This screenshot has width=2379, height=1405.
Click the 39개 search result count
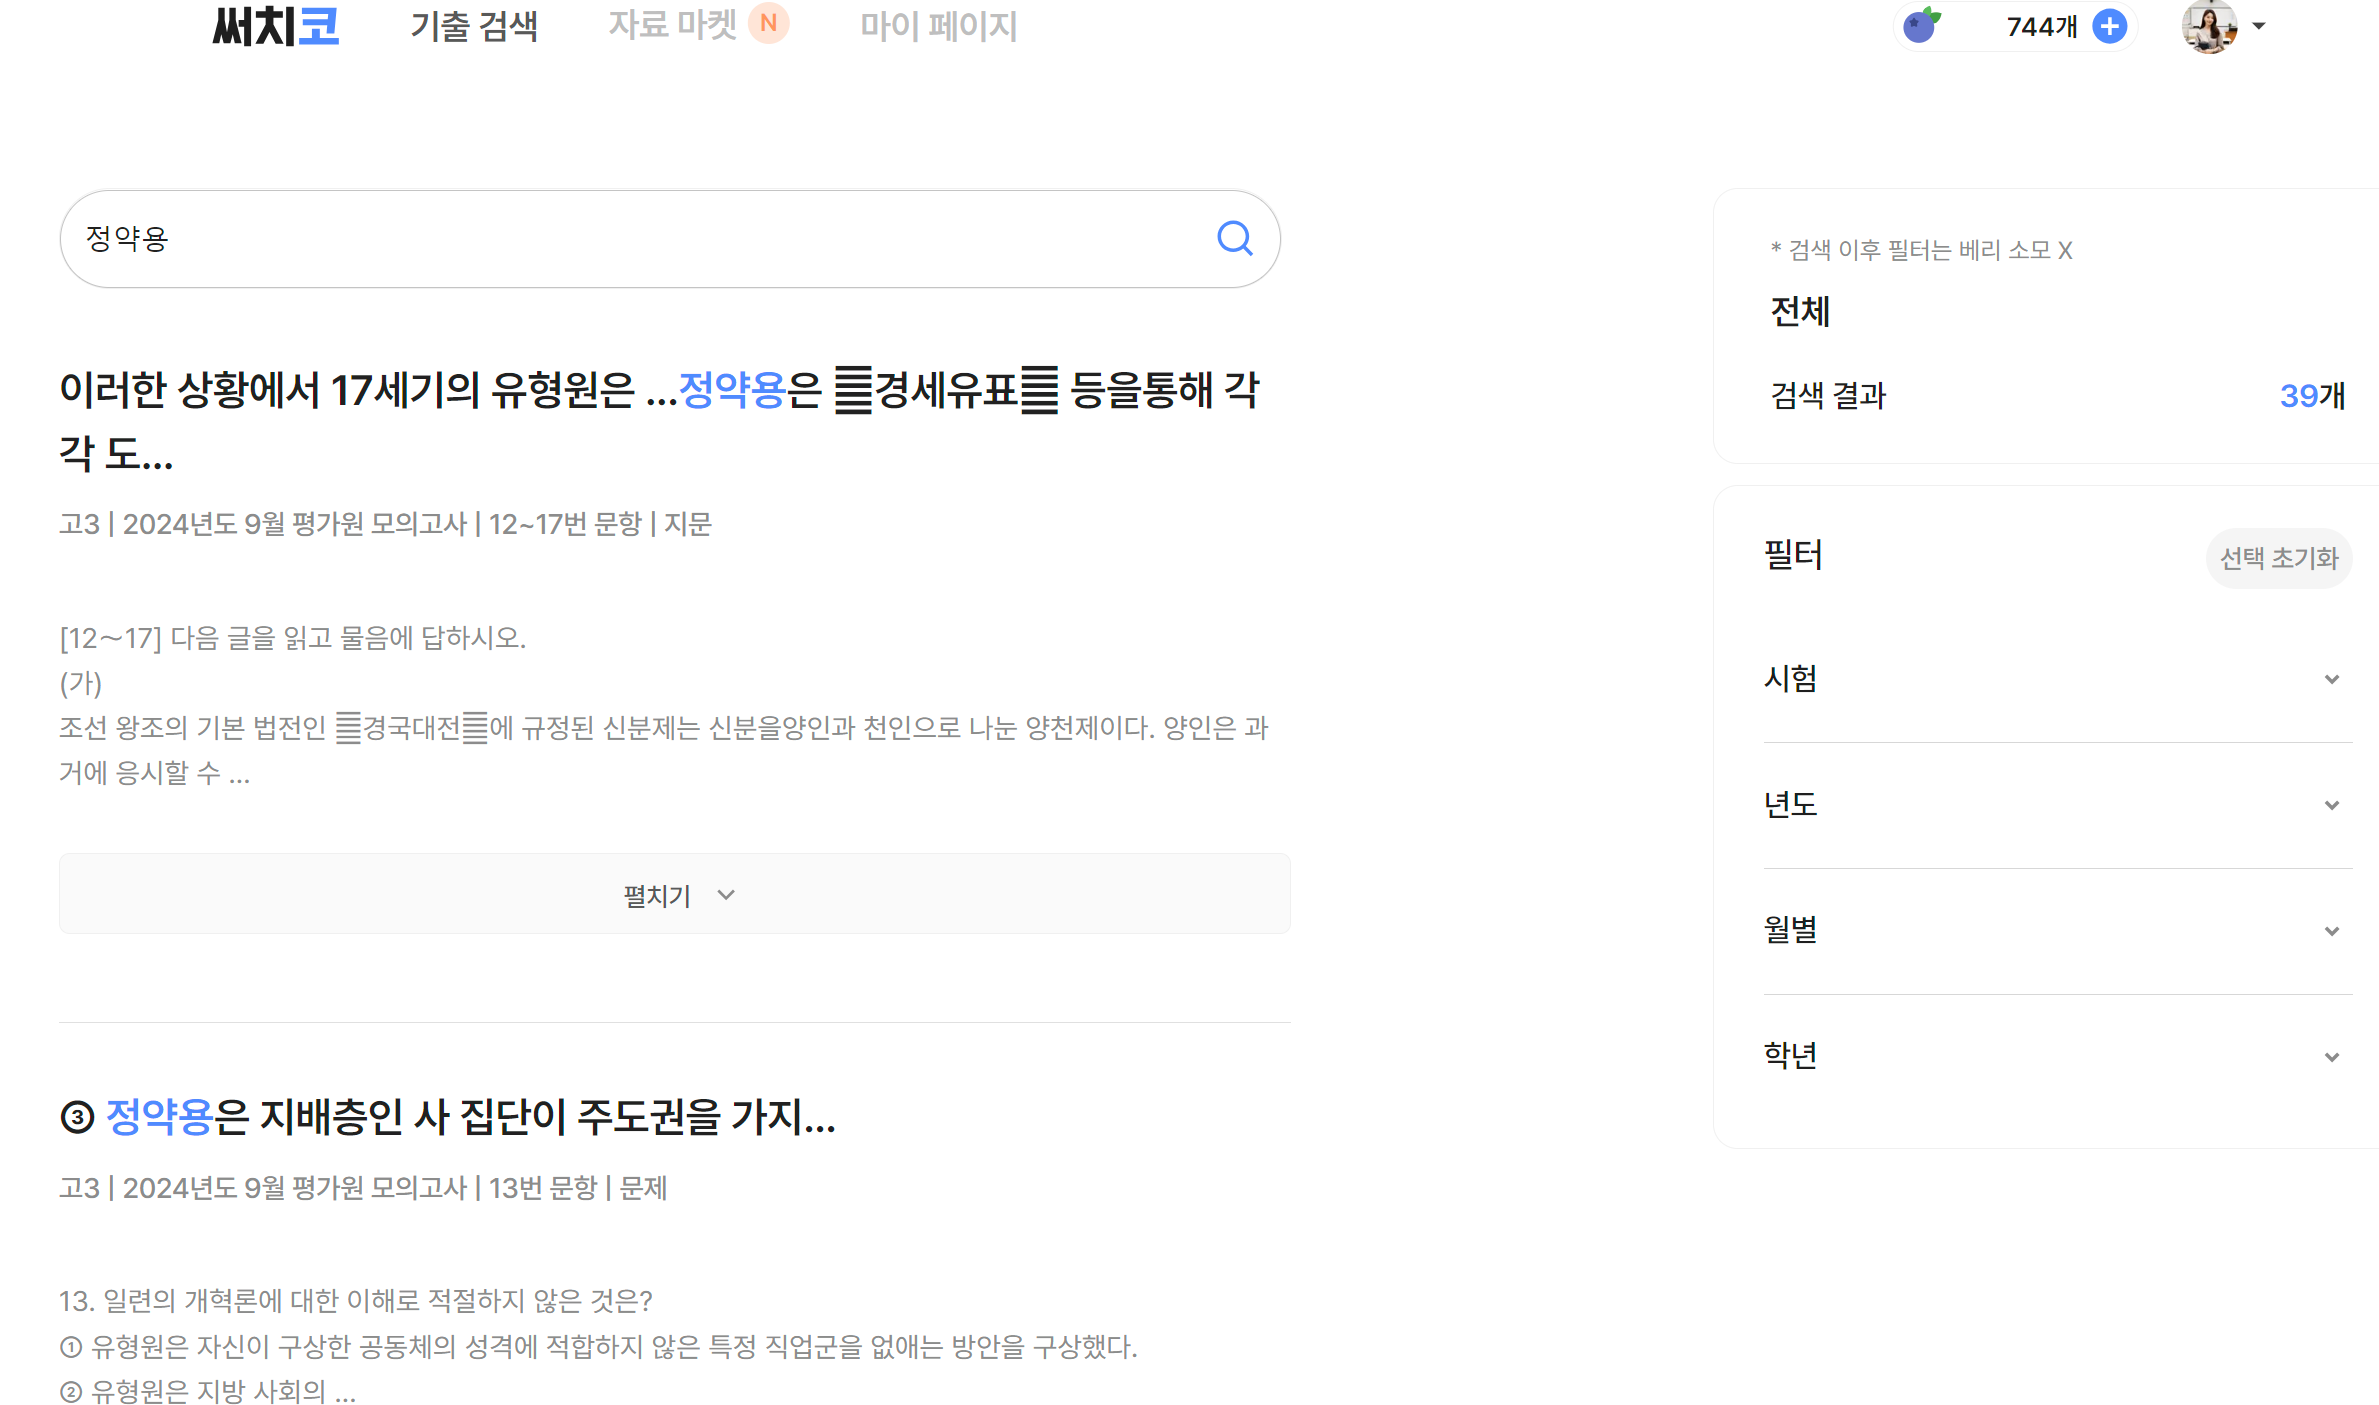coord(2311,396)
